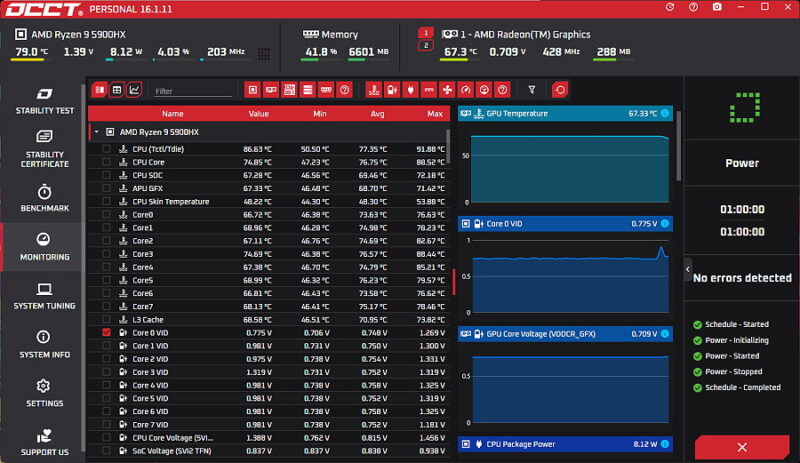Check the CPU Core temperature checkbox

(x=106, y=162)
